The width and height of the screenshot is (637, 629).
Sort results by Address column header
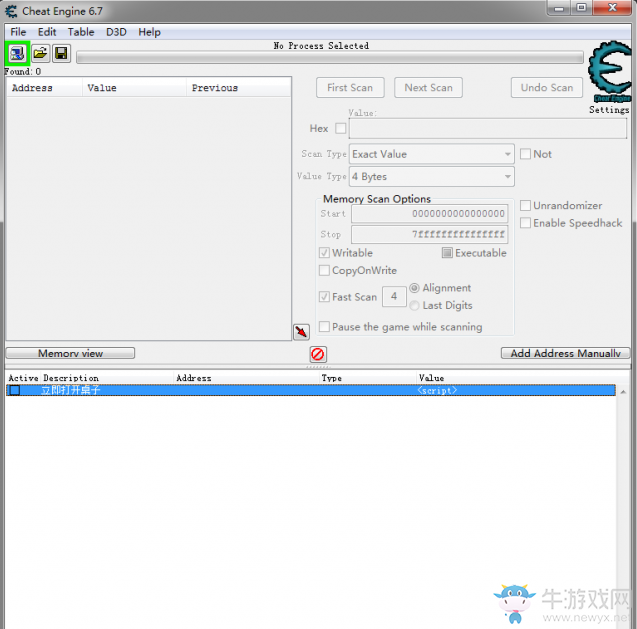point(44,88)
